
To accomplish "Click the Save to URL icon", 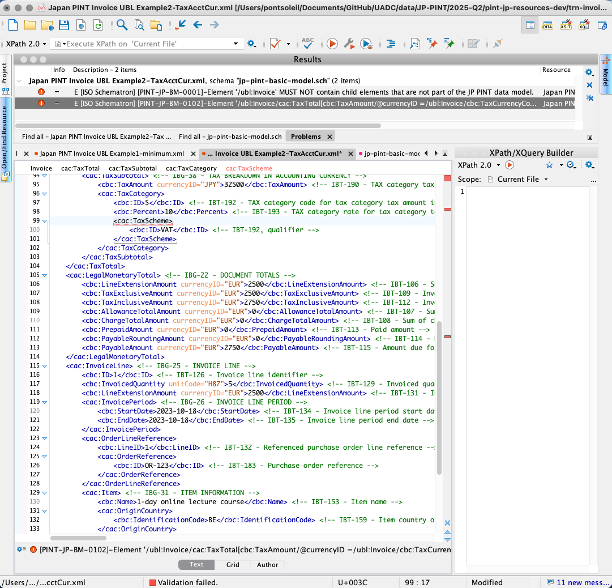I will click(x=81, y=25).
